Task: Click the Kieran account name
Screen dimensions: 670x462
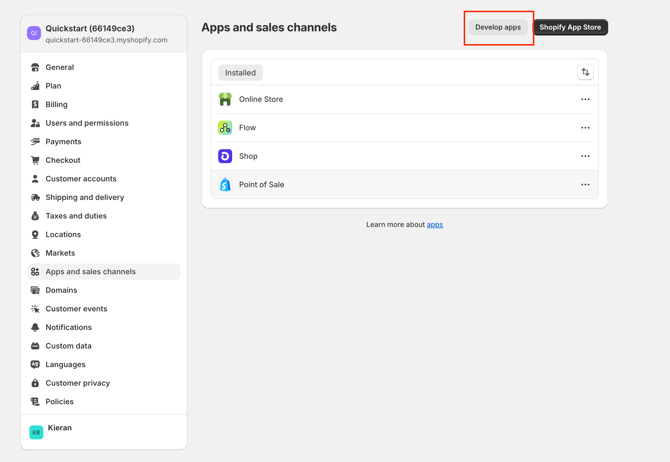Action: 60,428
